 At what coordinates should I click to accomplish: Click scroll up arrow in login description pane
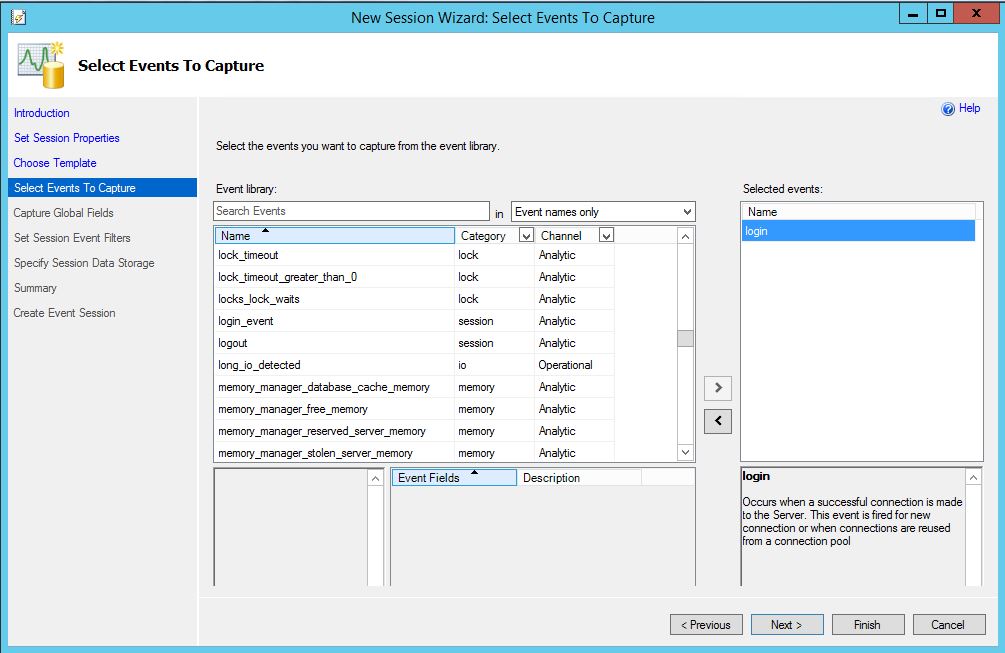[973, 478]
